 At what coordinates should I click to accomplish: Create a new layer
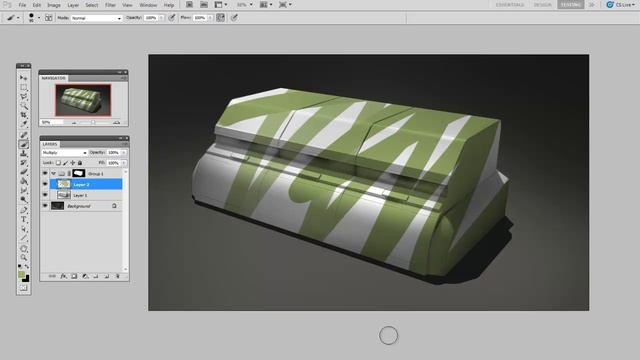(107, 276)
